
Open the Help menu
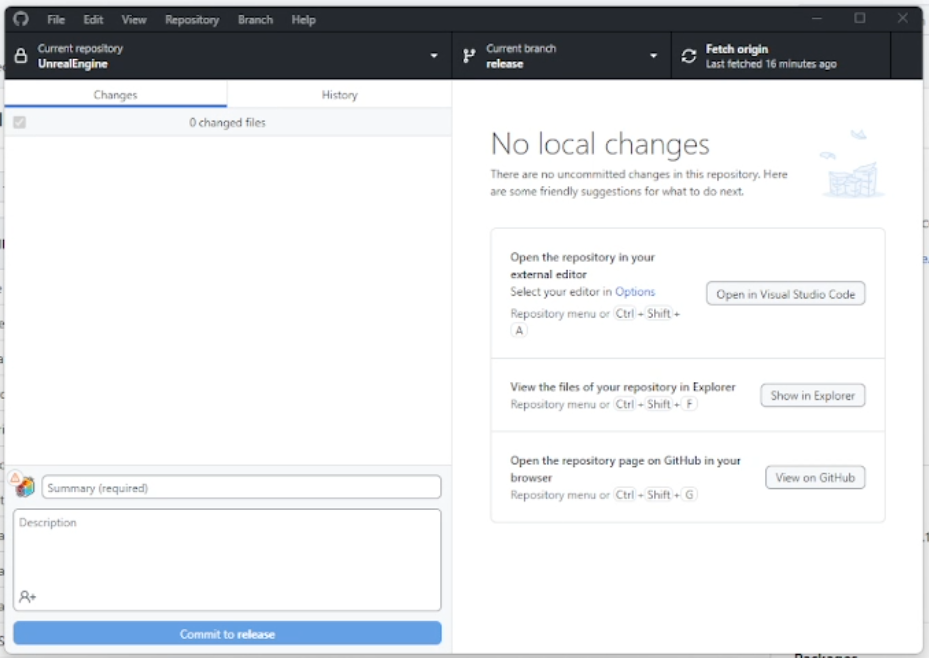tap(303, 20)
